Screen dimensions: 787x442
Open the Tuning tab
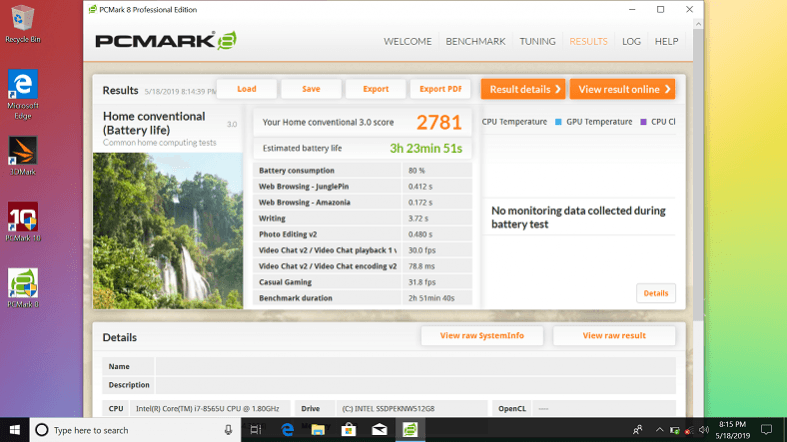tap(538, 41)
